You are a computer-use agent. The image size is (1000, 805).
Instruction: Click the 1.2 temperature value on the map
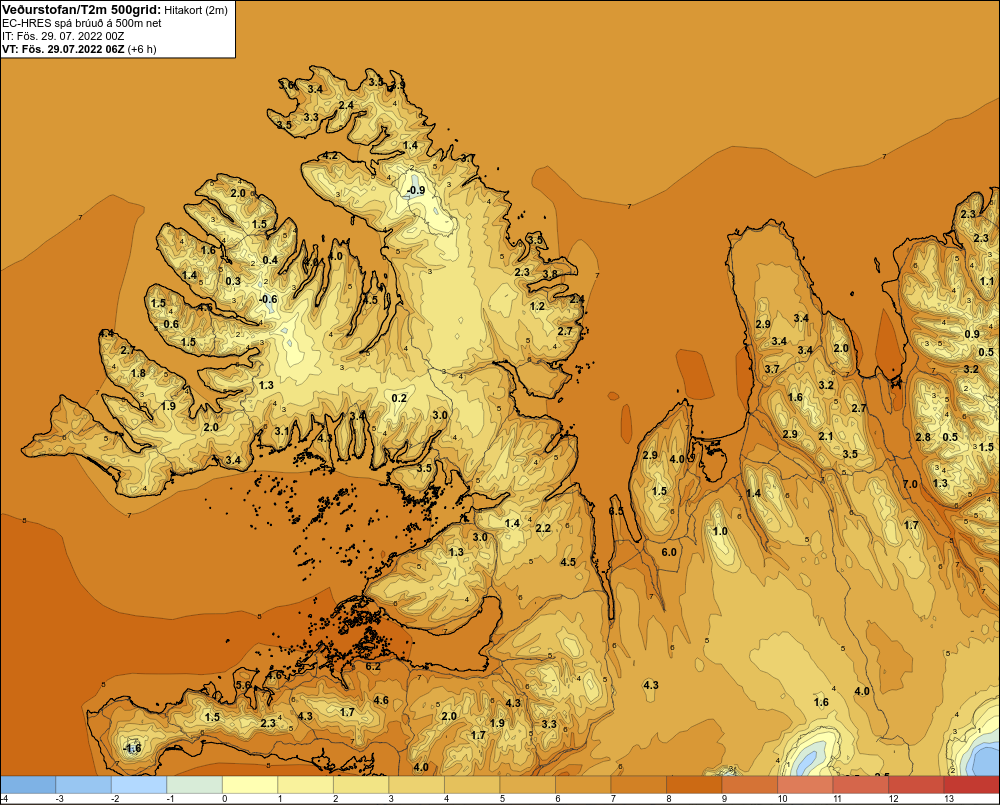pyautogui.click(x=538, y=306)
